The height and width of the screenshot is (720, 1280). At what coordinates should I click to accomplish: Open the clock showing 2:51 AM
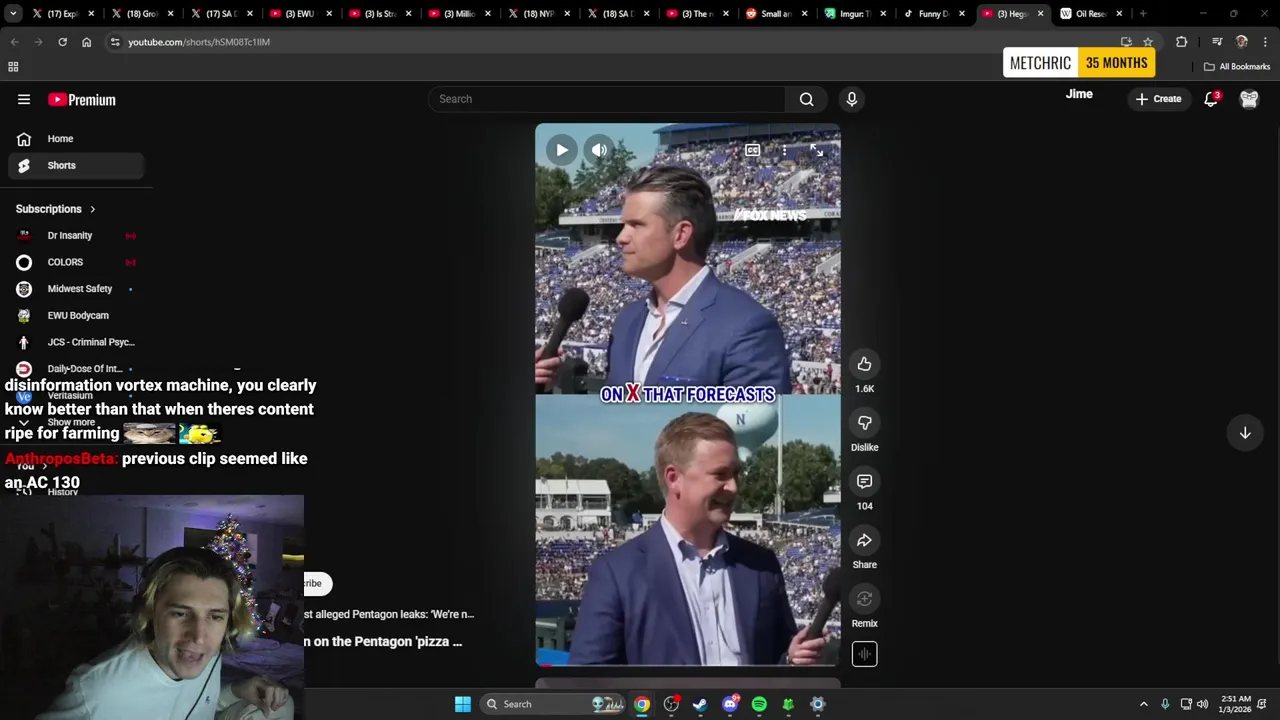[x=1235, y=704]
